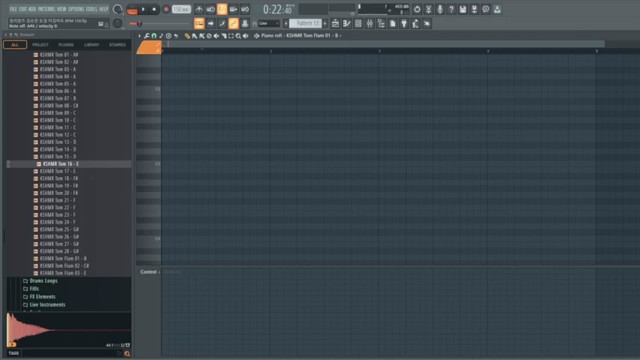Switch browser to the ALL tab

tap(15, 44)
